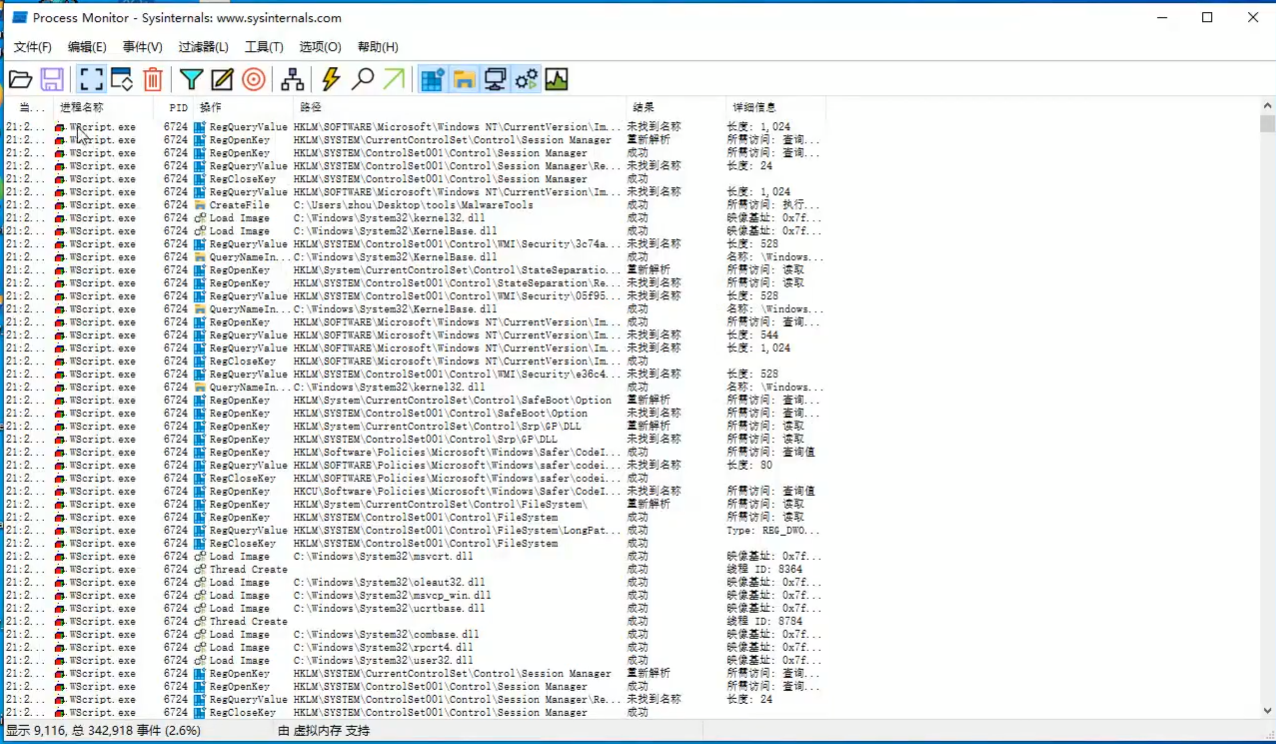Select Thread Create row with ID 8364
This screenshot has height=744, width=1276.
pyautogui.click(x=413, y=569)
